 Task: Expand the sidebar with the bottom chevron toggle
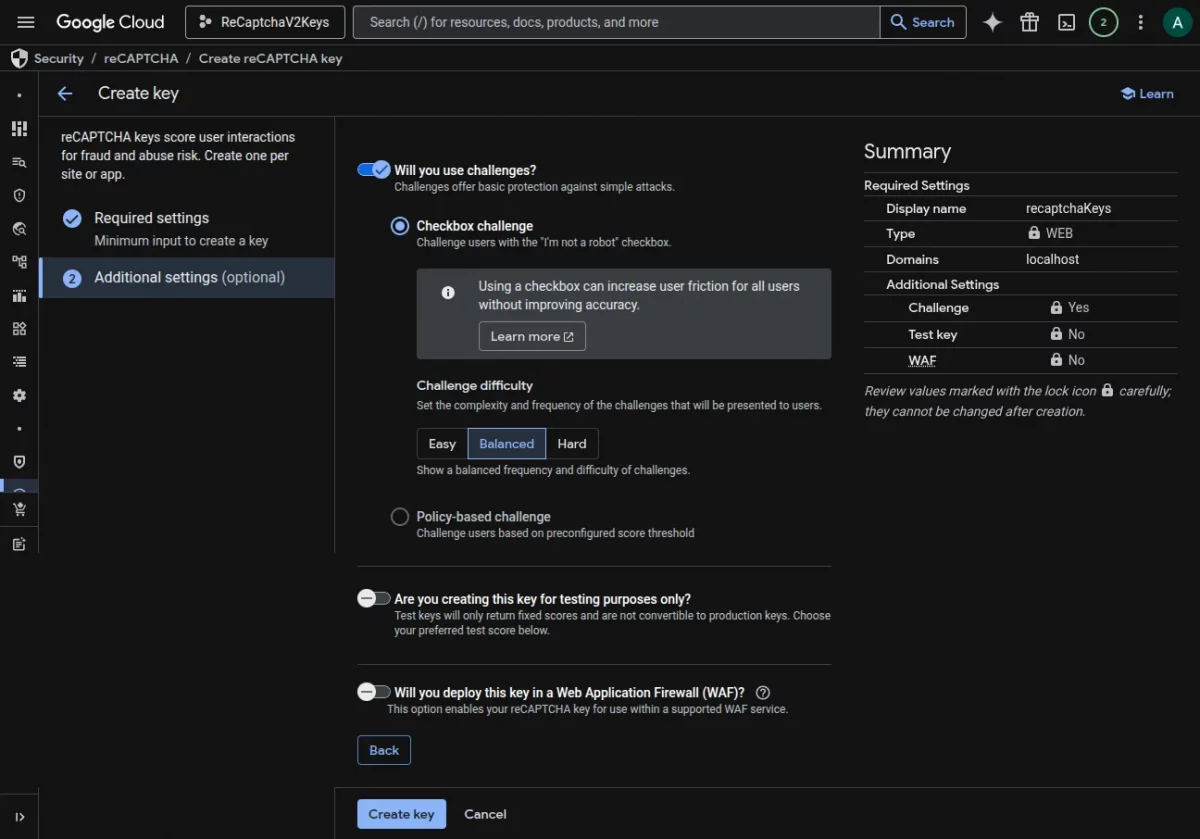19,817
